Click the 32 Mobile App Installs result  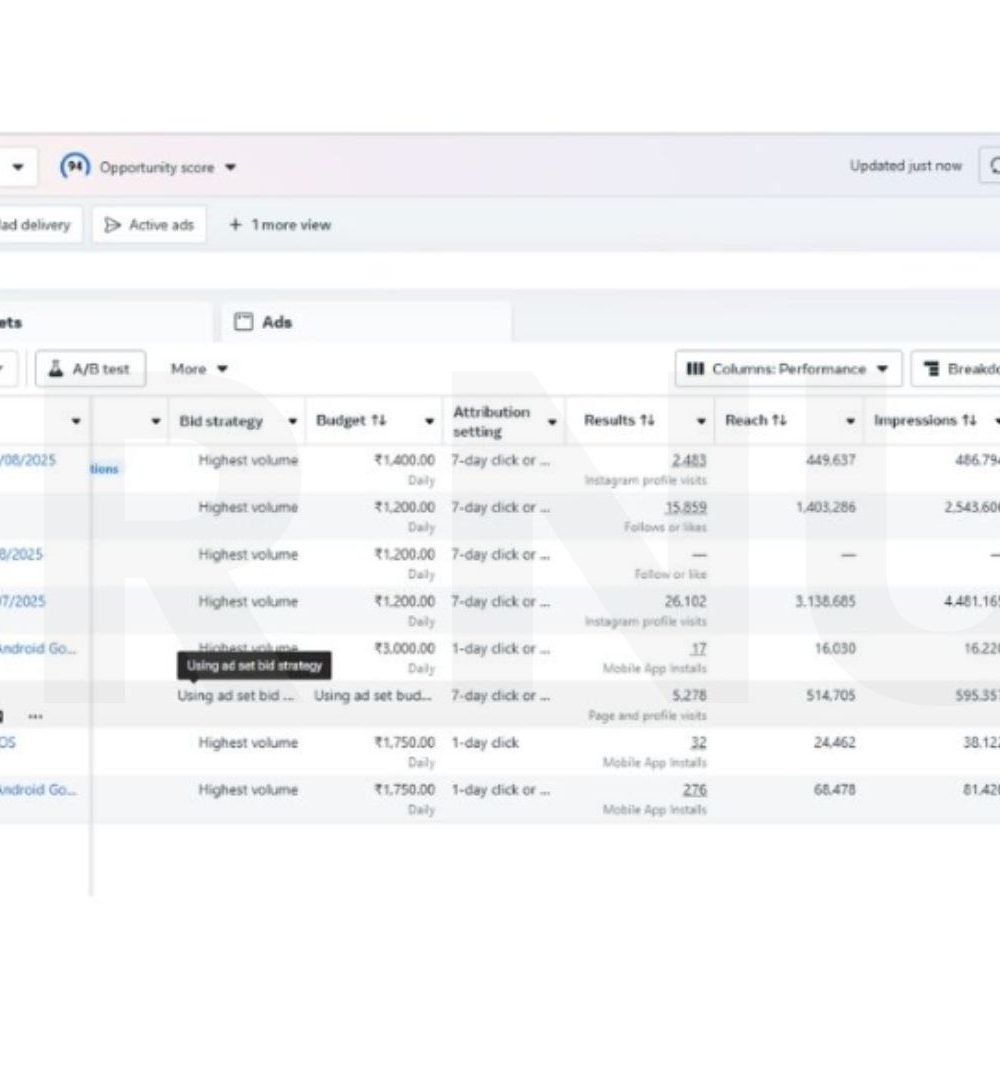[698, 743]
